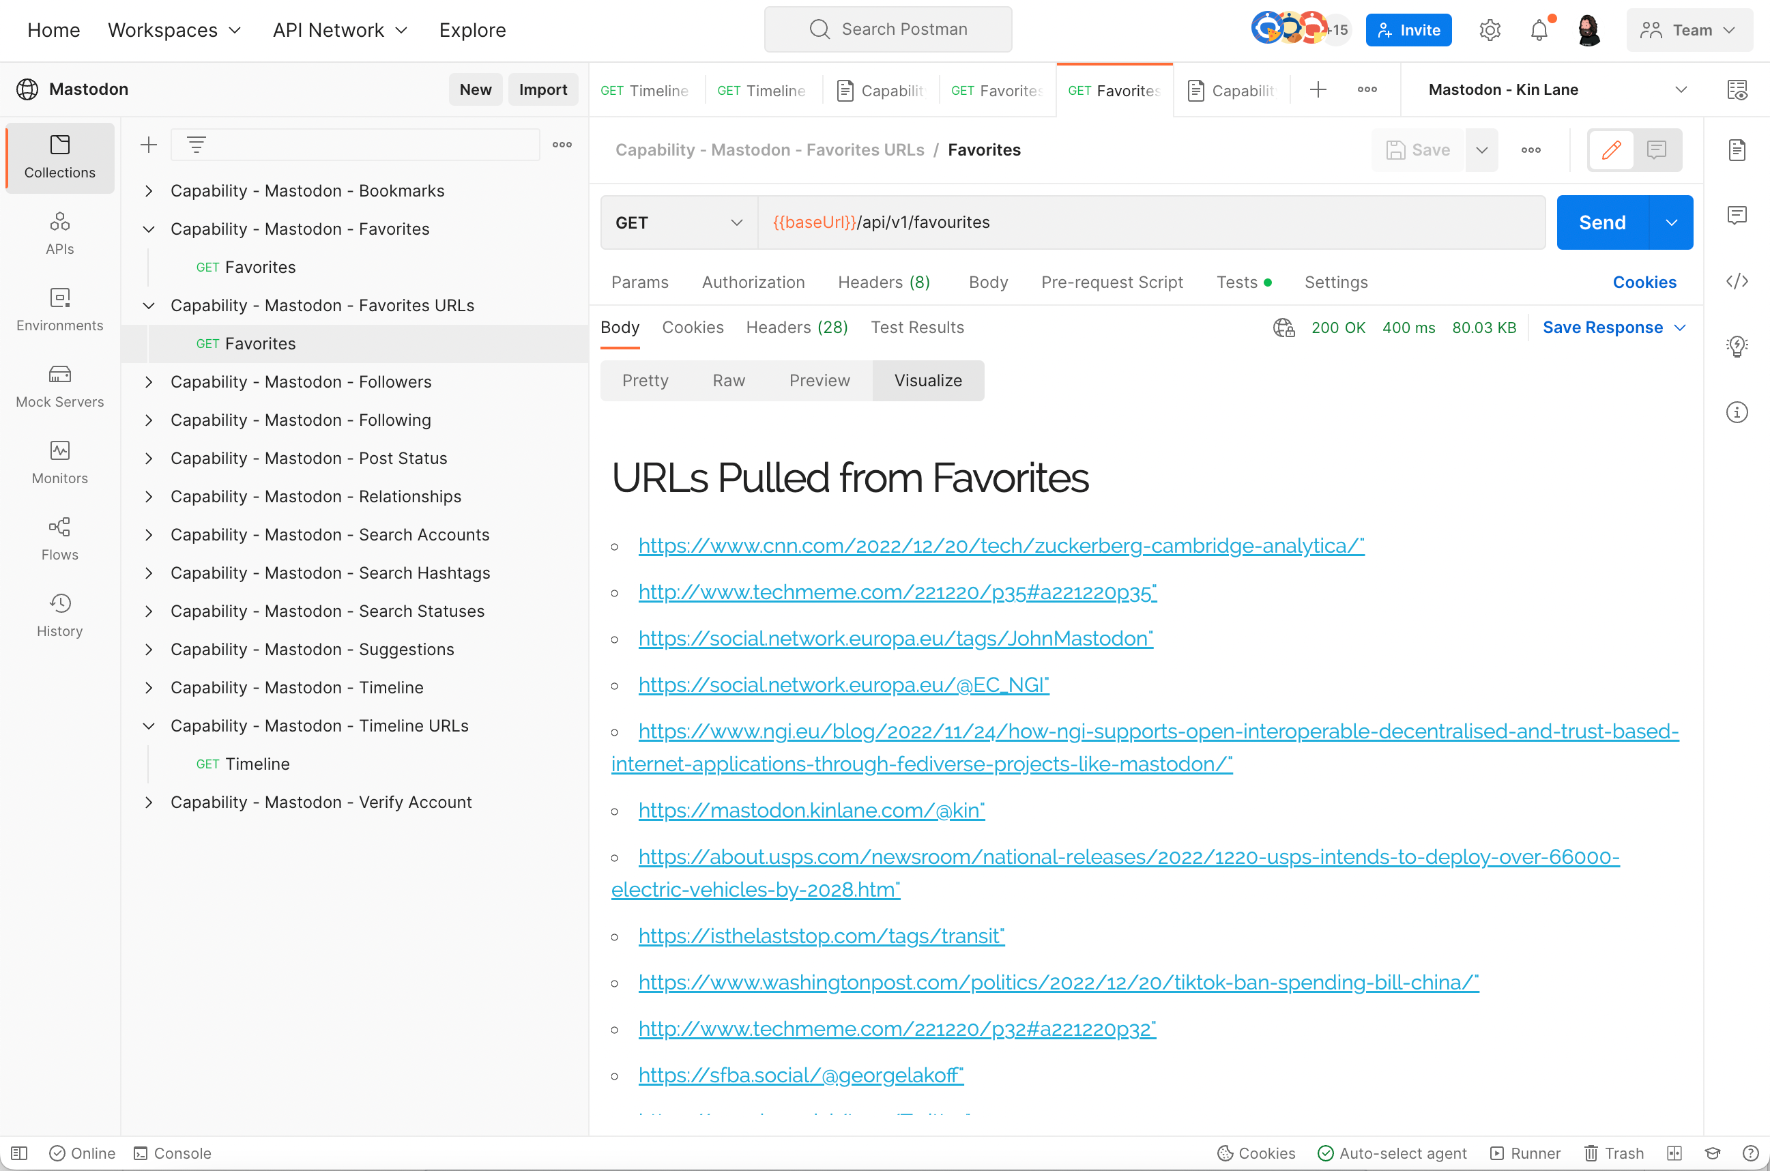Open the tab bar three-dot options

click(x=1367, y=90)
